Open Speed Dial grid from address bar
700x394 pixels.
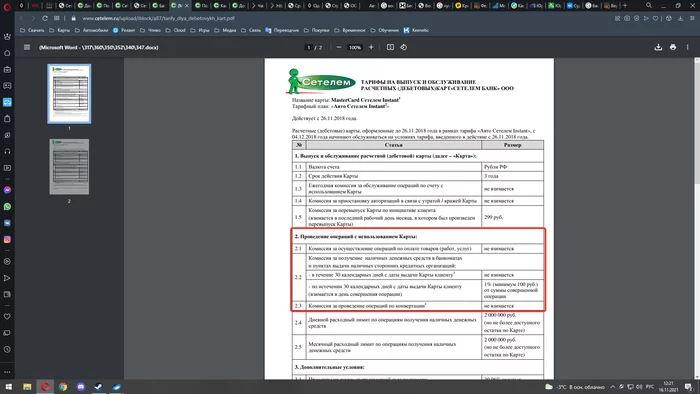[57, 18]
